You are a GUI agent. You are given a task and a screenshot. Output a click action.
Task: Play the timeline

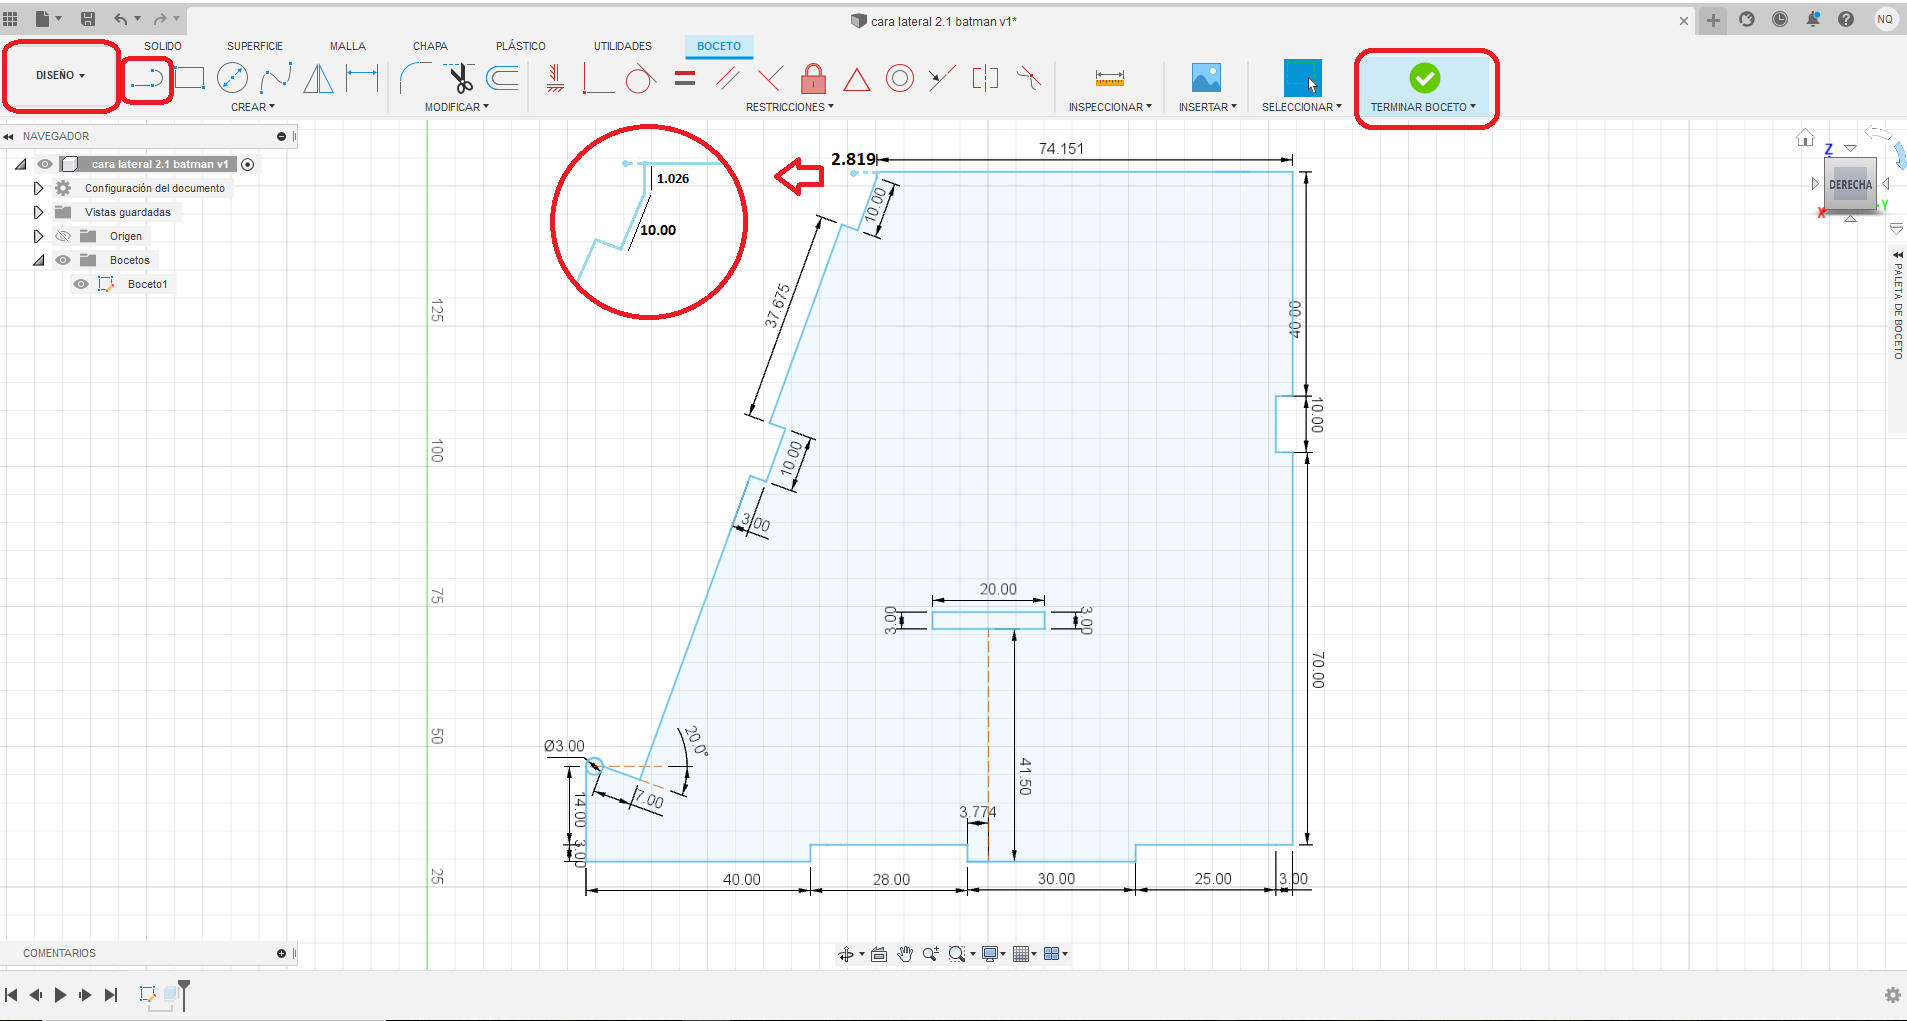coord(60,994)
